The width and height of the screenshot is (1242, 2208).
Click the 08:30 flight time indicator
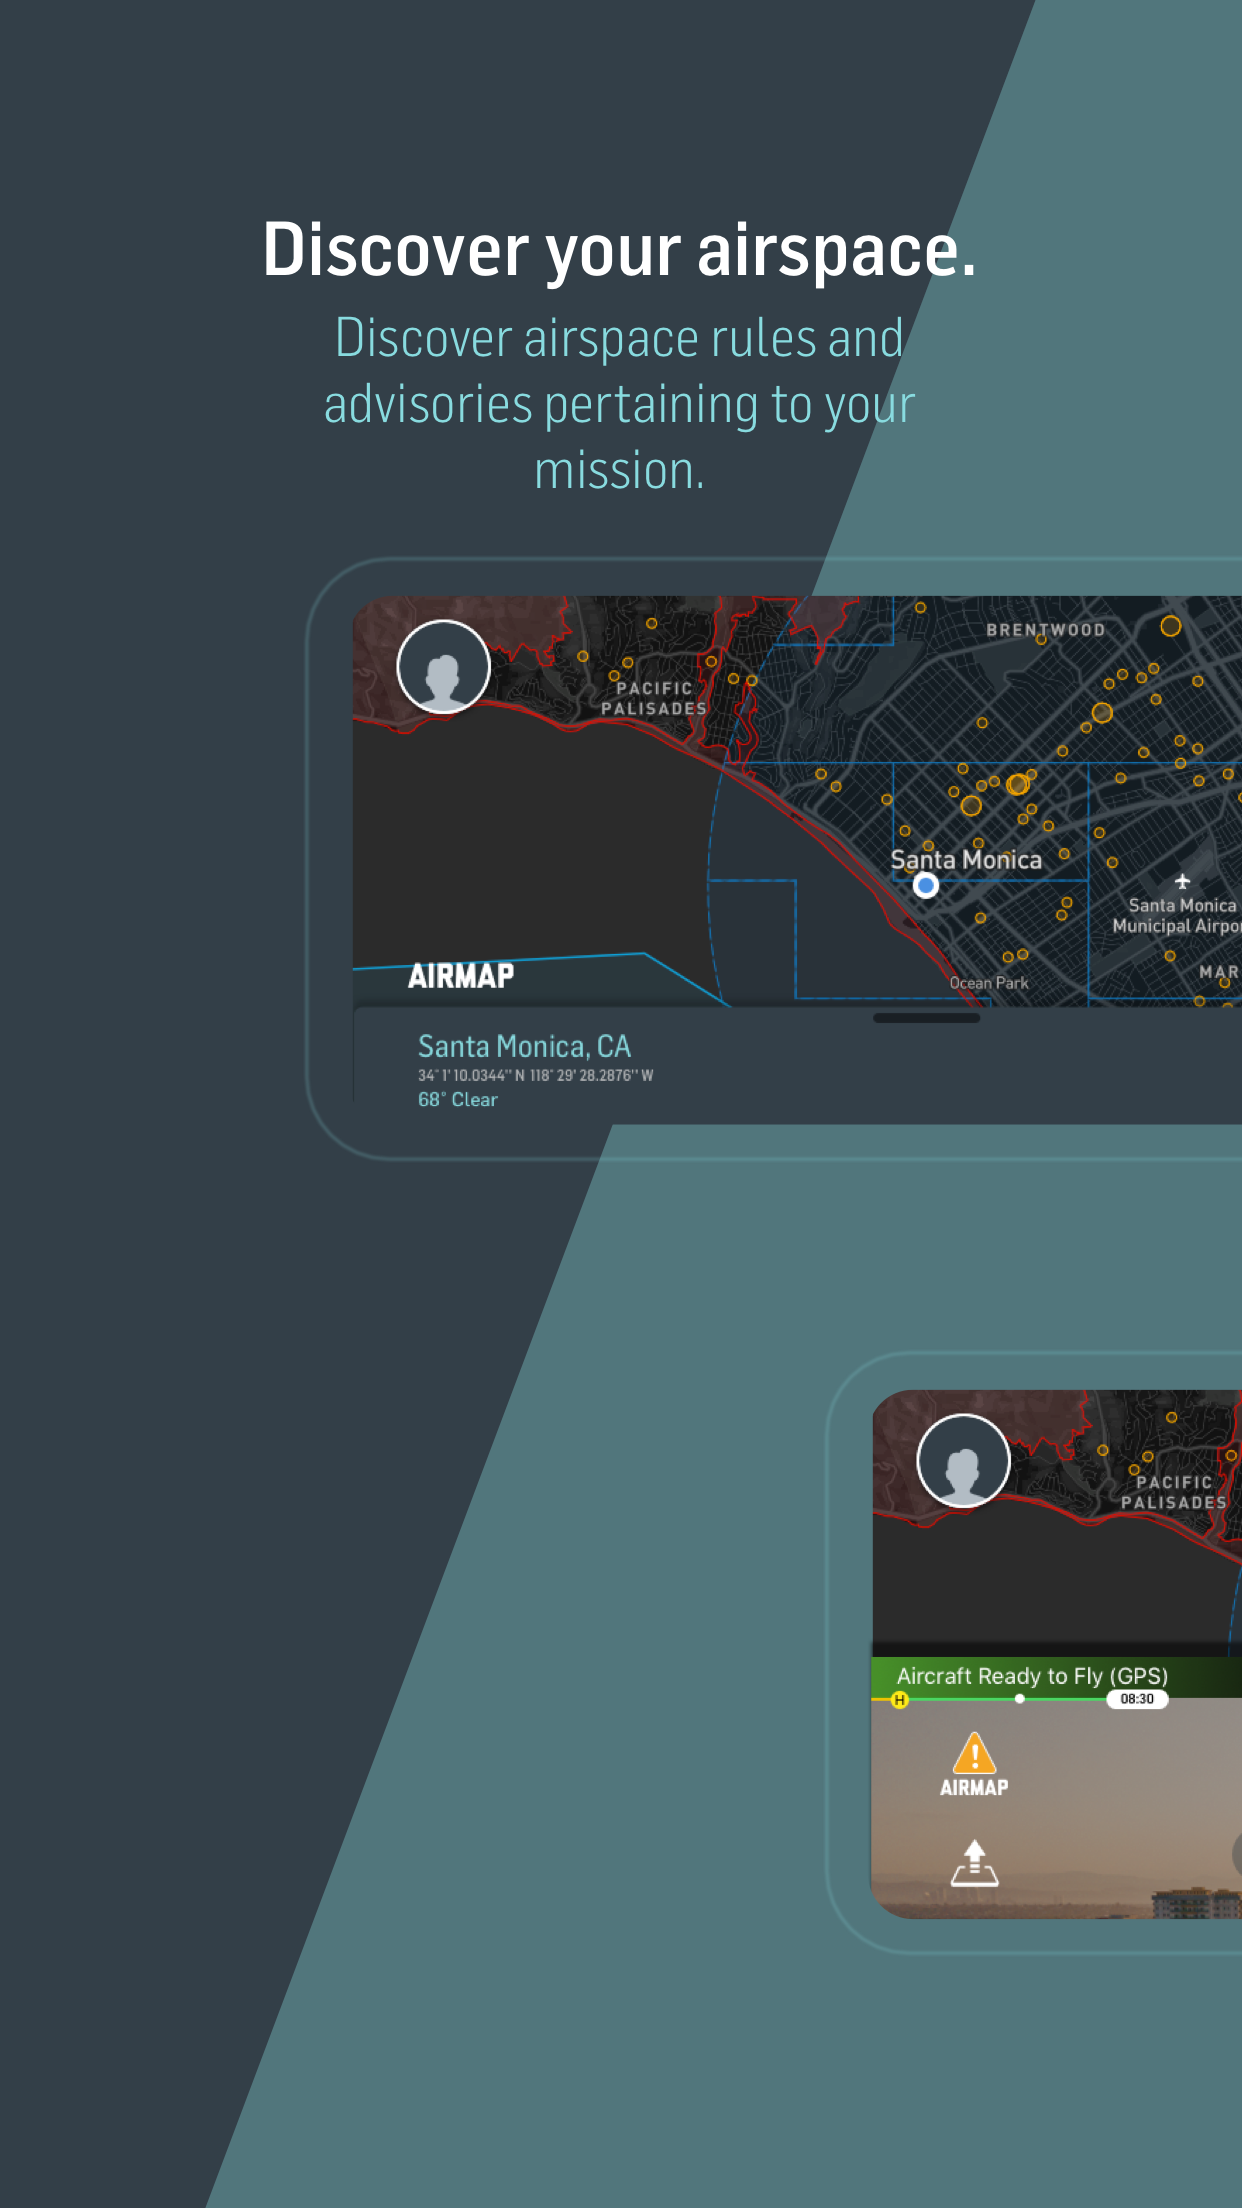[x=1137, y=1699]
